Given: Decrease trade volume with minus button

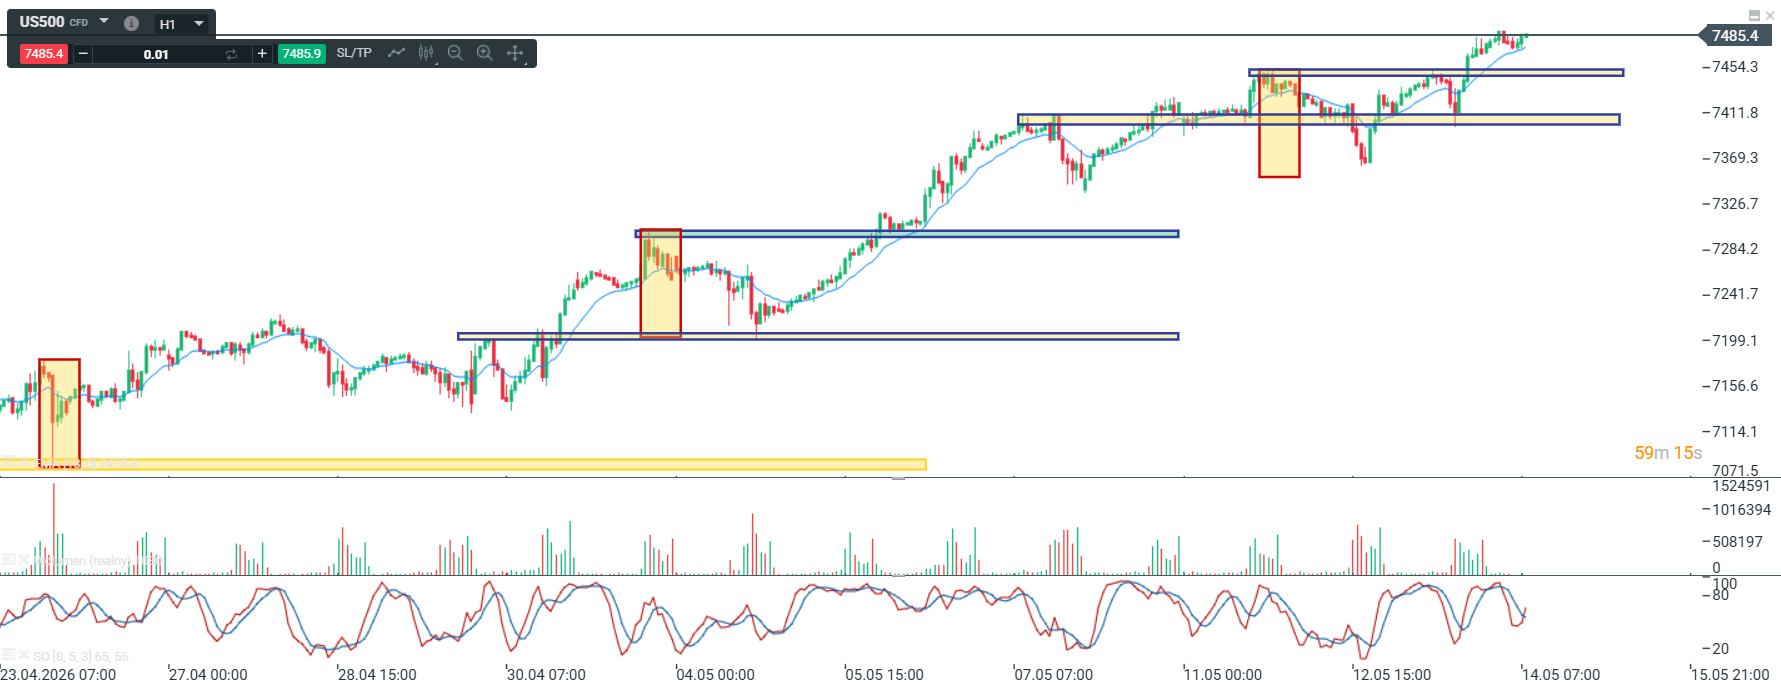Looking at the screenshot, I should click(x=83, y=54).
